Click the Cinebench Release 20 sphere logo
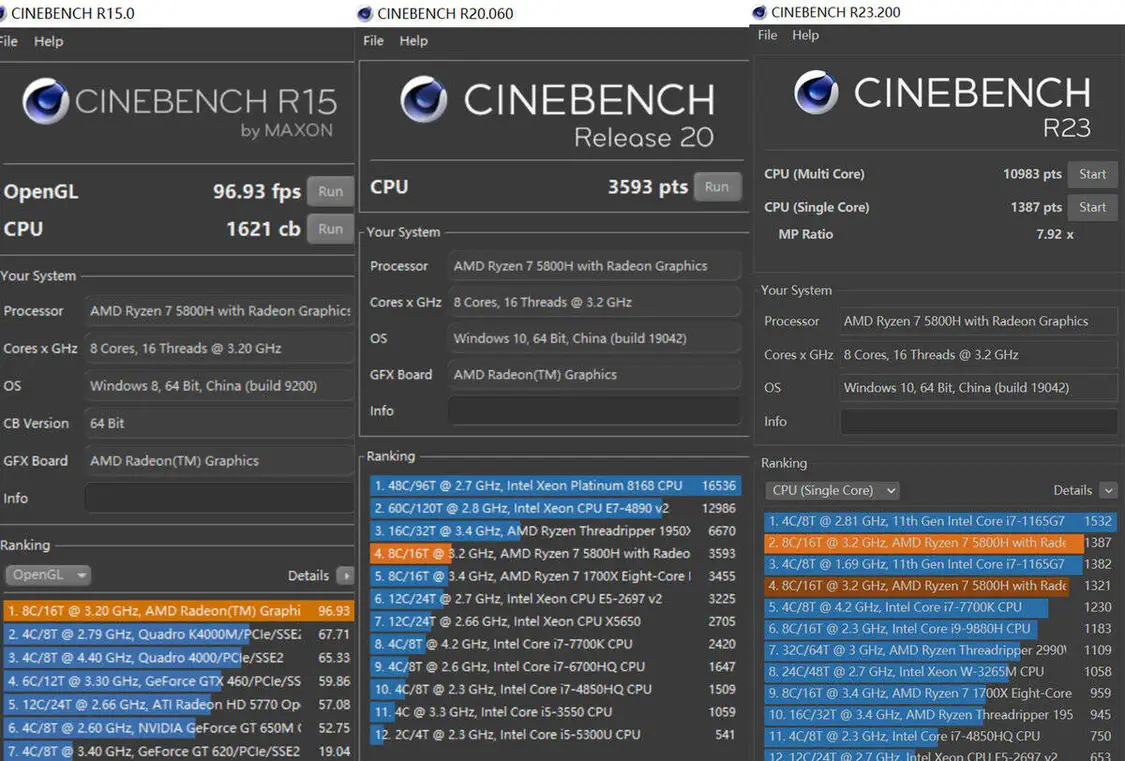Screen dimensions: 1125x761 [424, 99]
